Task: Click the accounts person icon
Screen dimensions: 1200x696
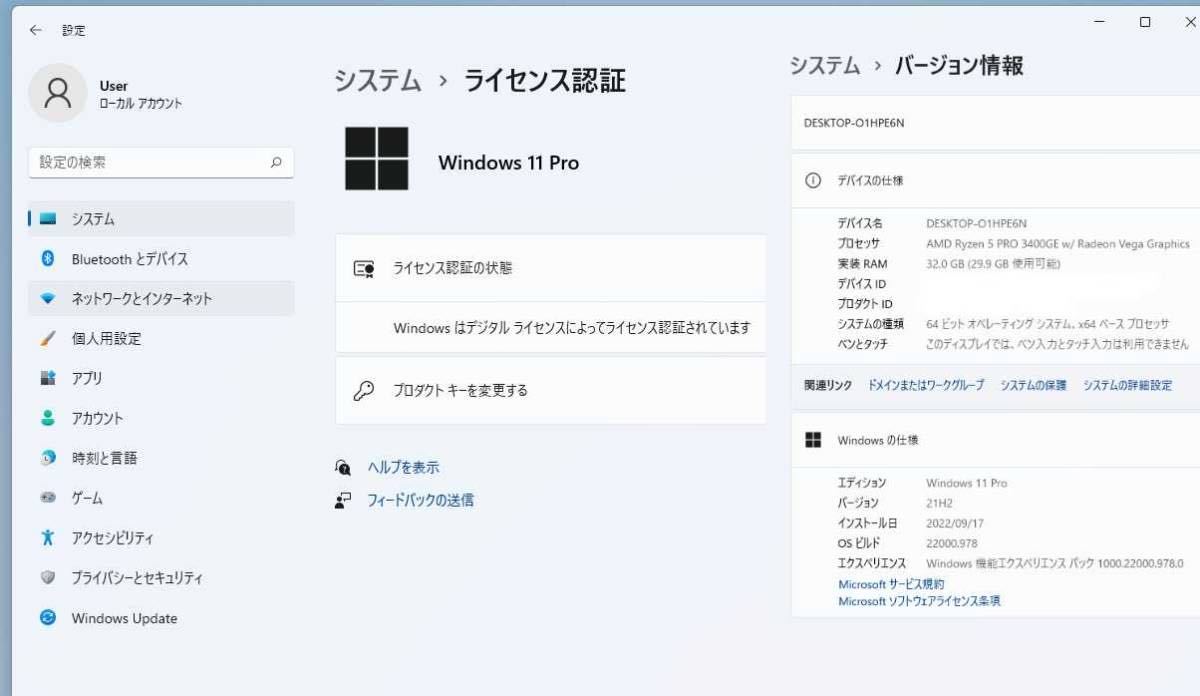Action: tap(47, 418)
